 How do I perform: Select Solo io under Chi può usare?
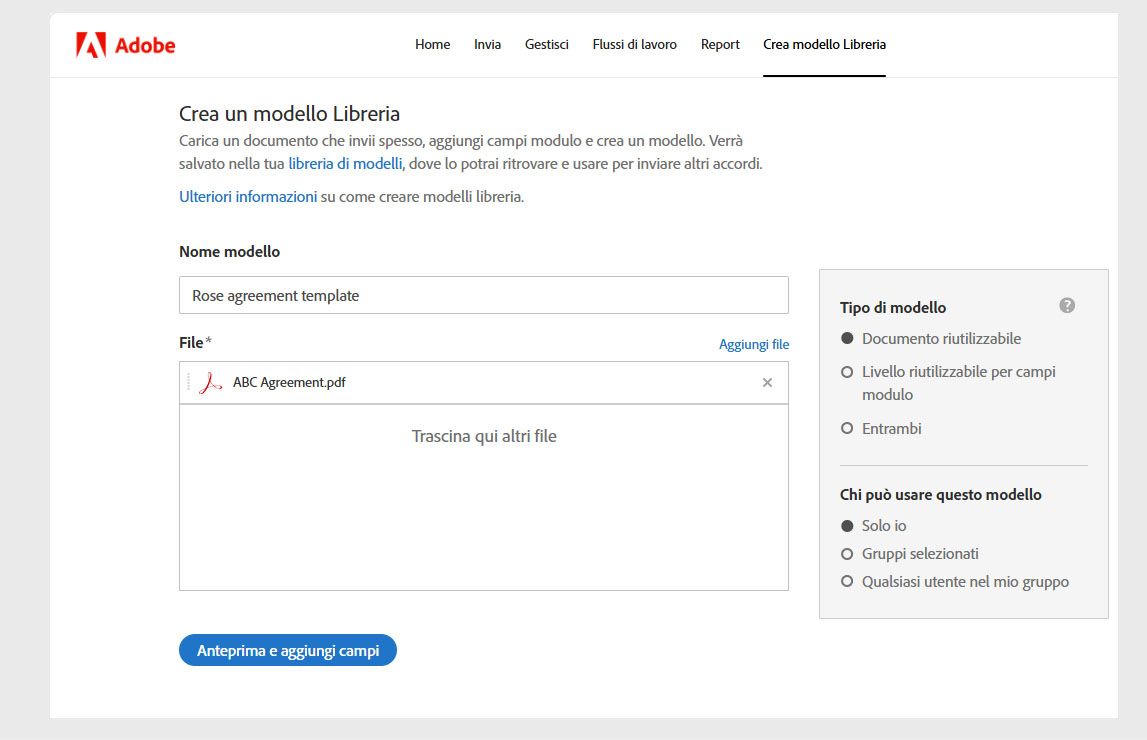(x=847, y=525)
